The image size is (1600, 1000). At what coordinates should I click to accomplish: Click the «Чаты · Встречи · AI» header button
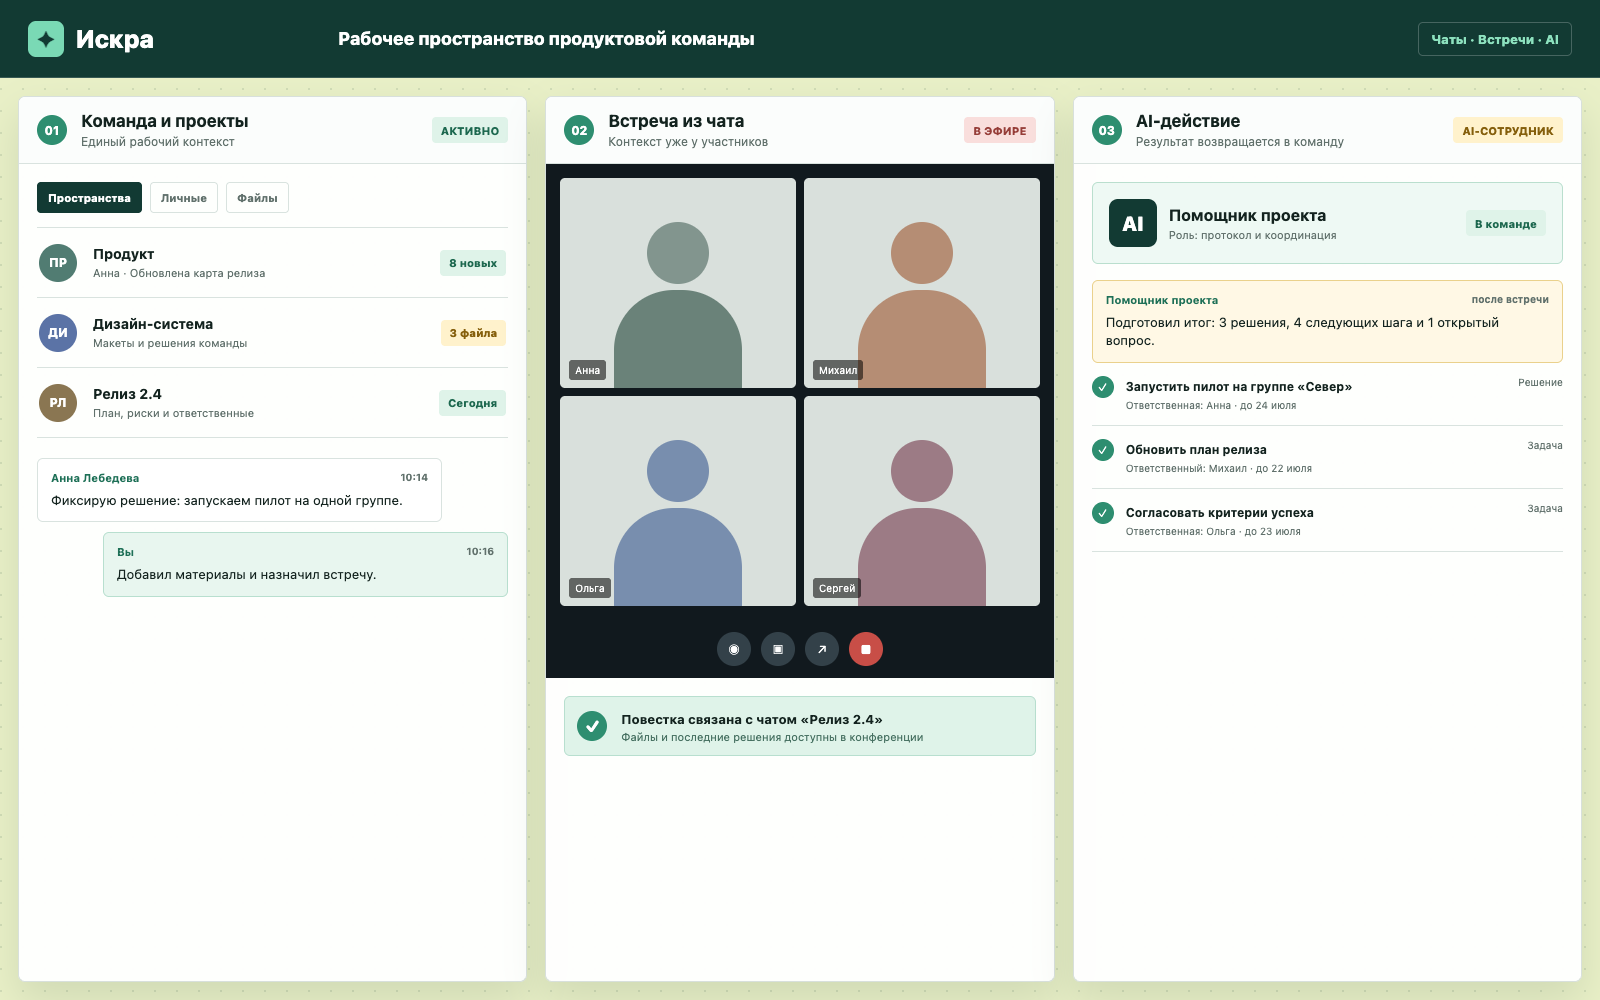1494,39
